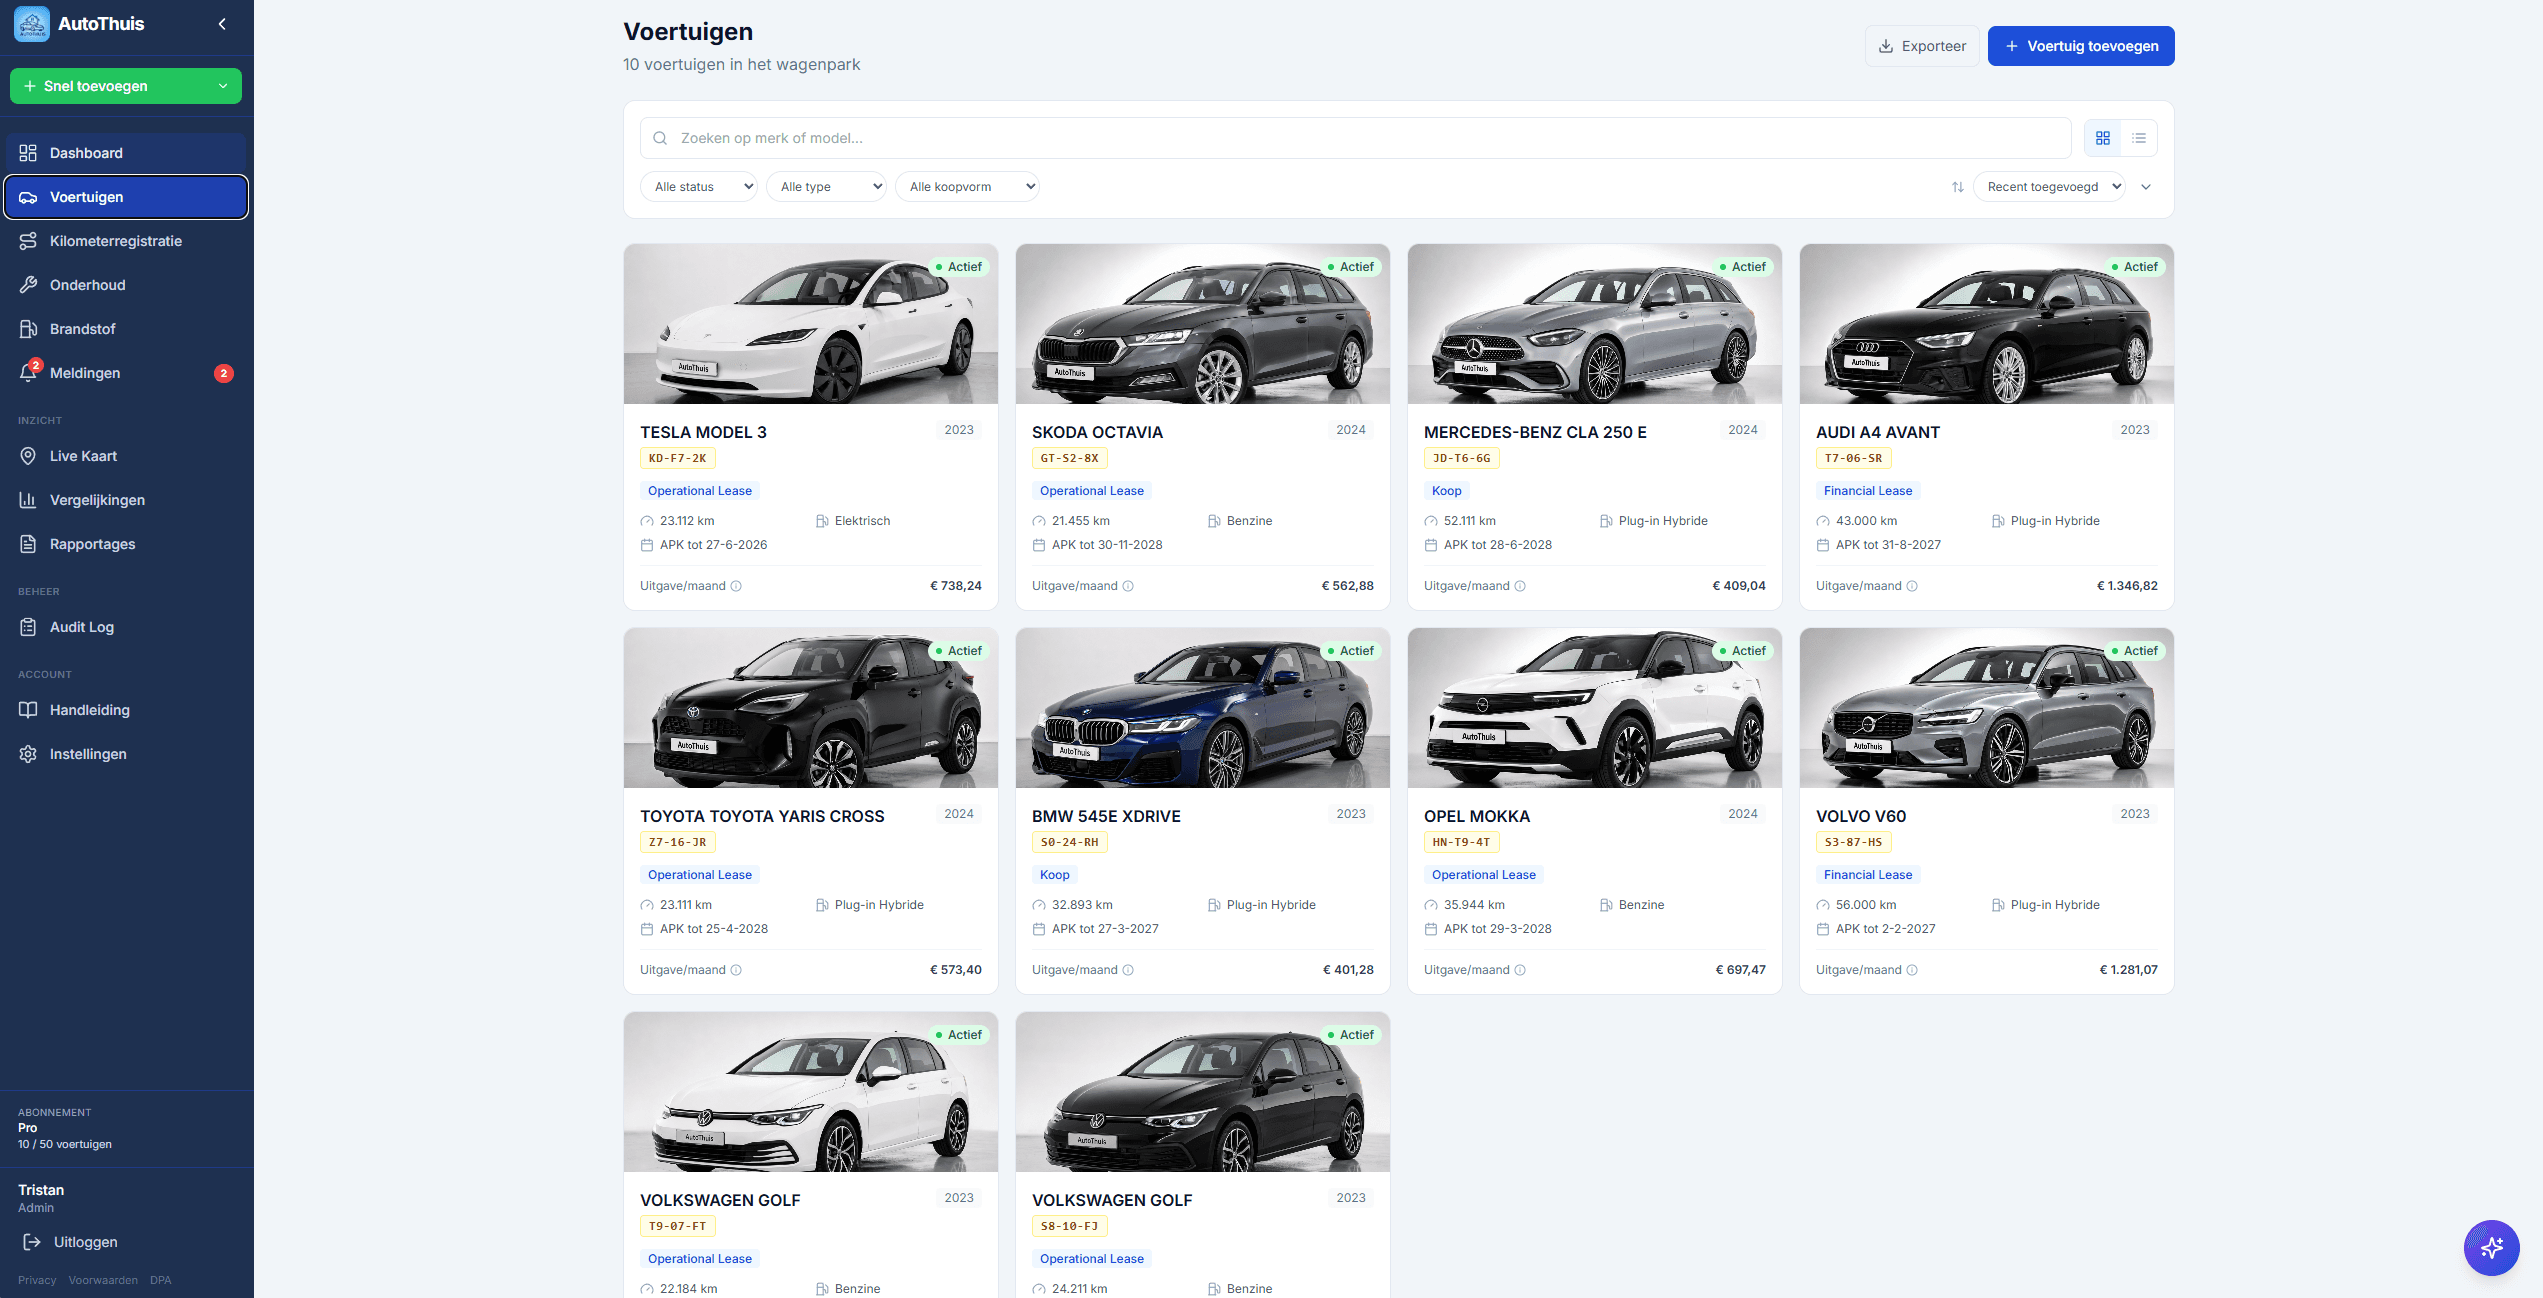Click the TOYOTA TOYOTA YARIS CROSS title
The height and width of the screenshot is (1298, 2543).
[762, 816]
